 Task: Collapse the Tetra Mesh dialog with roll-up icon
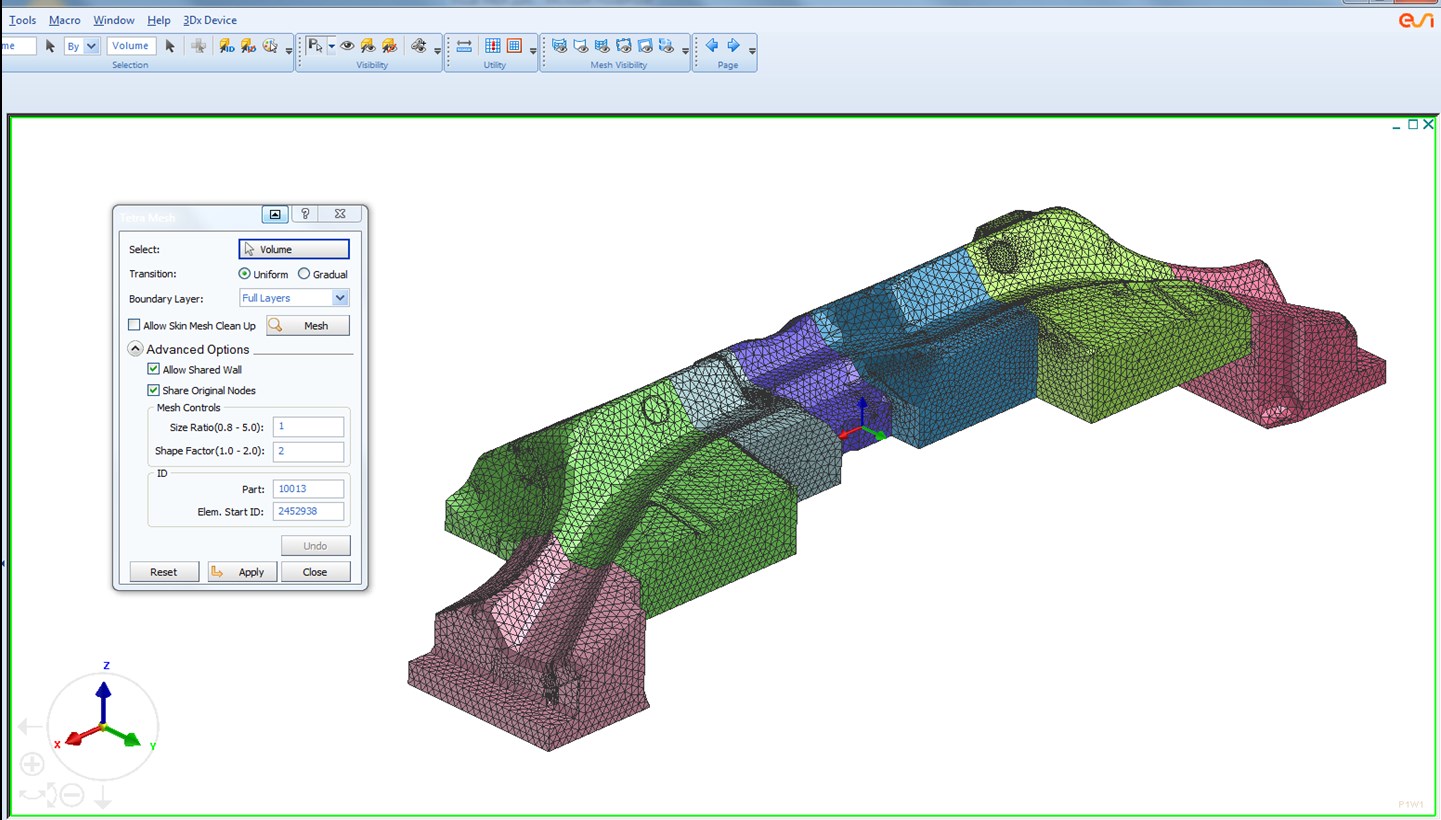click(275, 214)
